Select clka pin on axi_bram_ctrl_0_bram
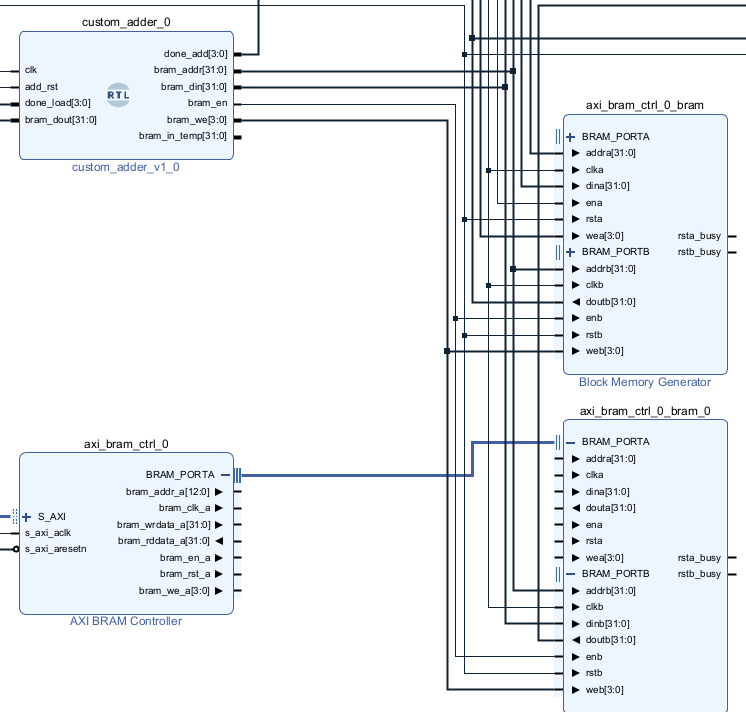This screenshot has height=712, width=746. [594, 170]
